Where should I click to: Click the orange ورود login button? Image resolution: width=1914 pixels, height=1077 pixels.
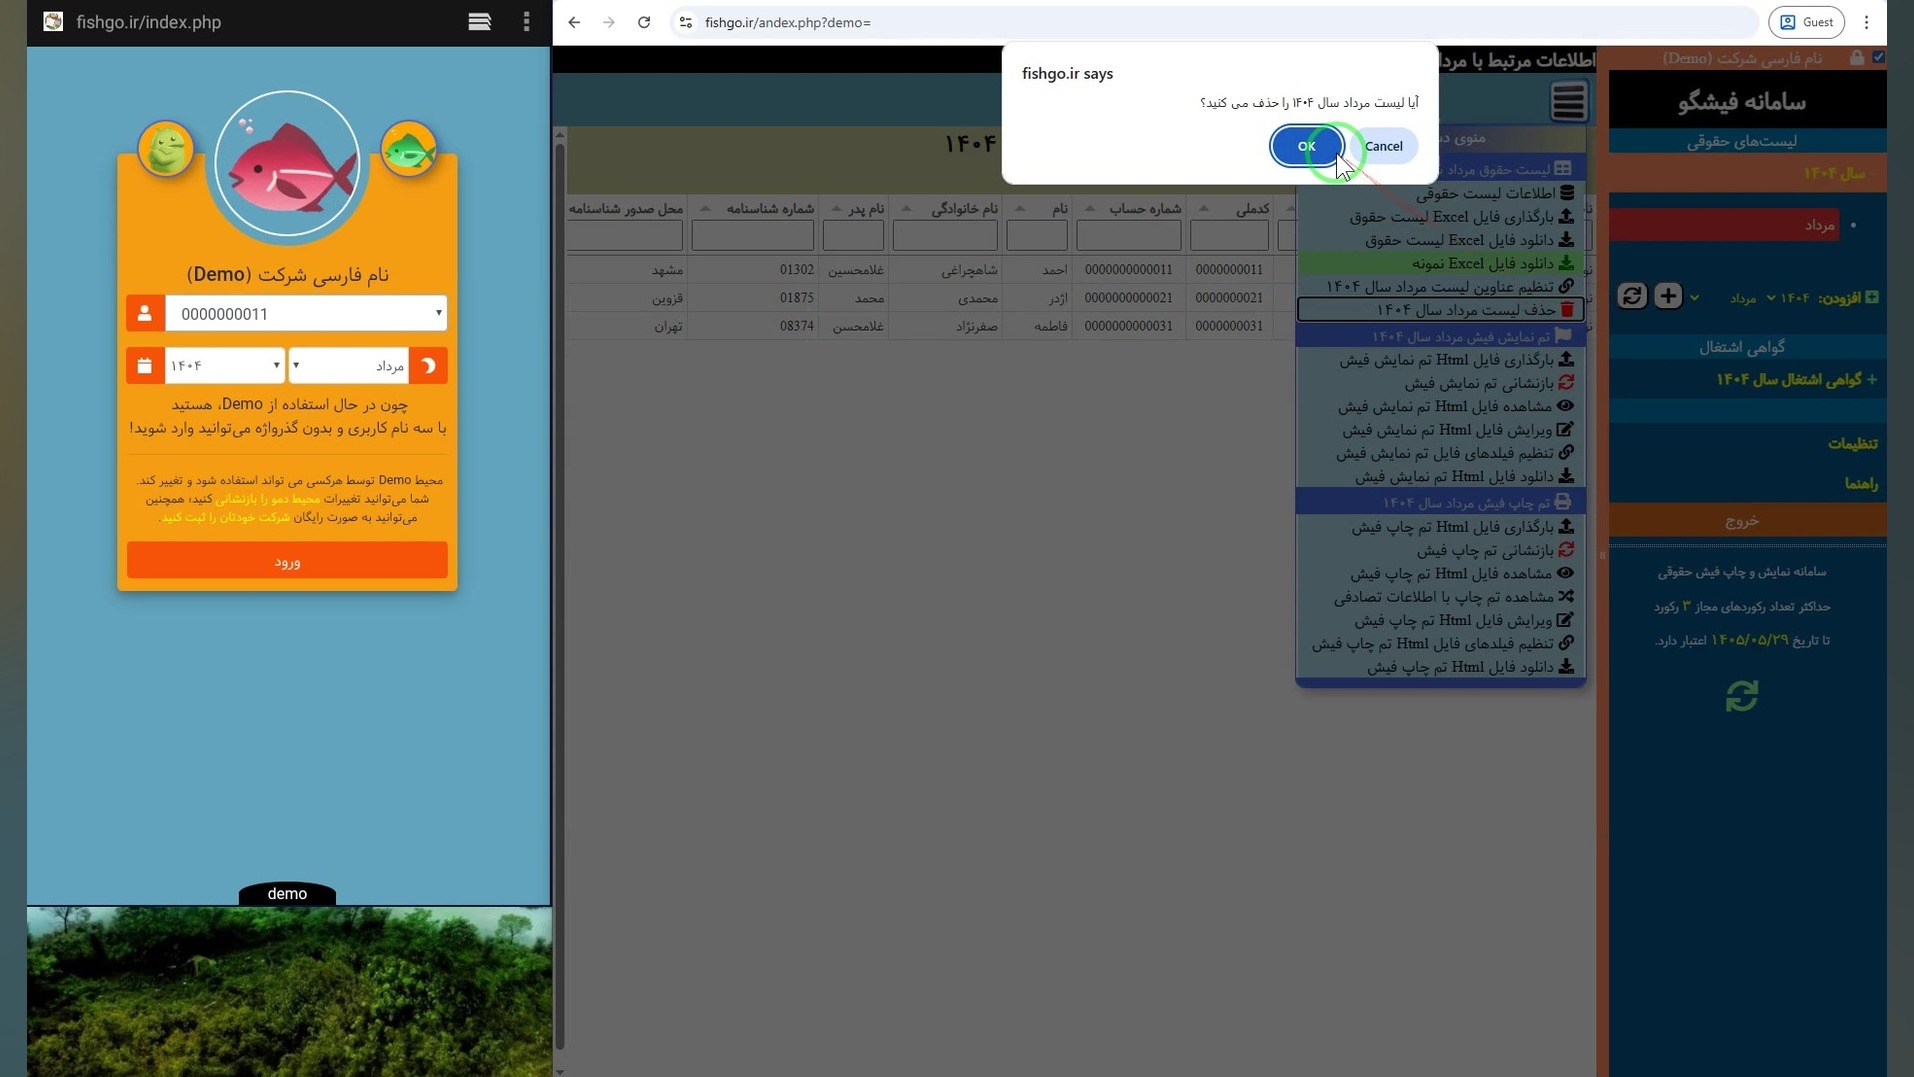point(287,561)
